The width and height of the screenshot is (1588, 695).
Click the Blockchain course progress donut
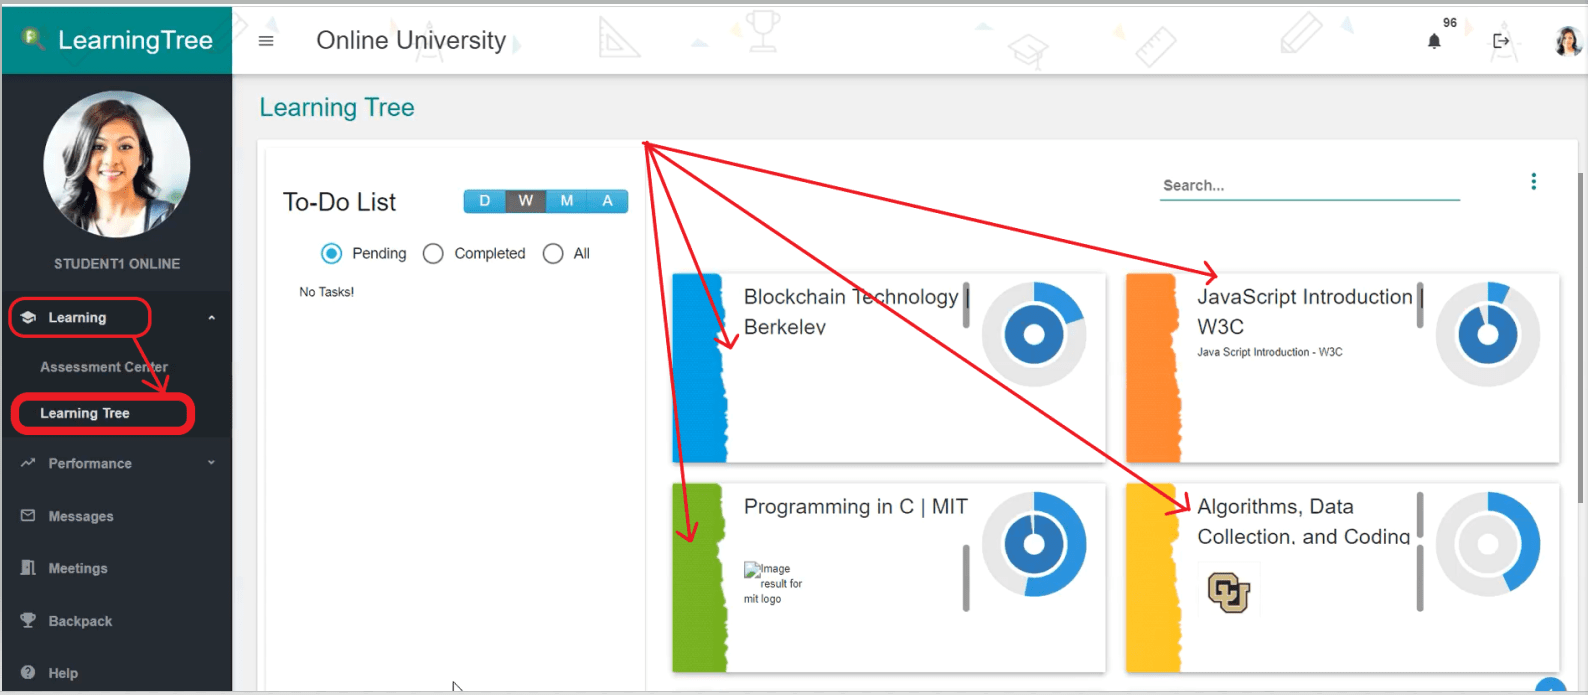[x=1034, y=334]
